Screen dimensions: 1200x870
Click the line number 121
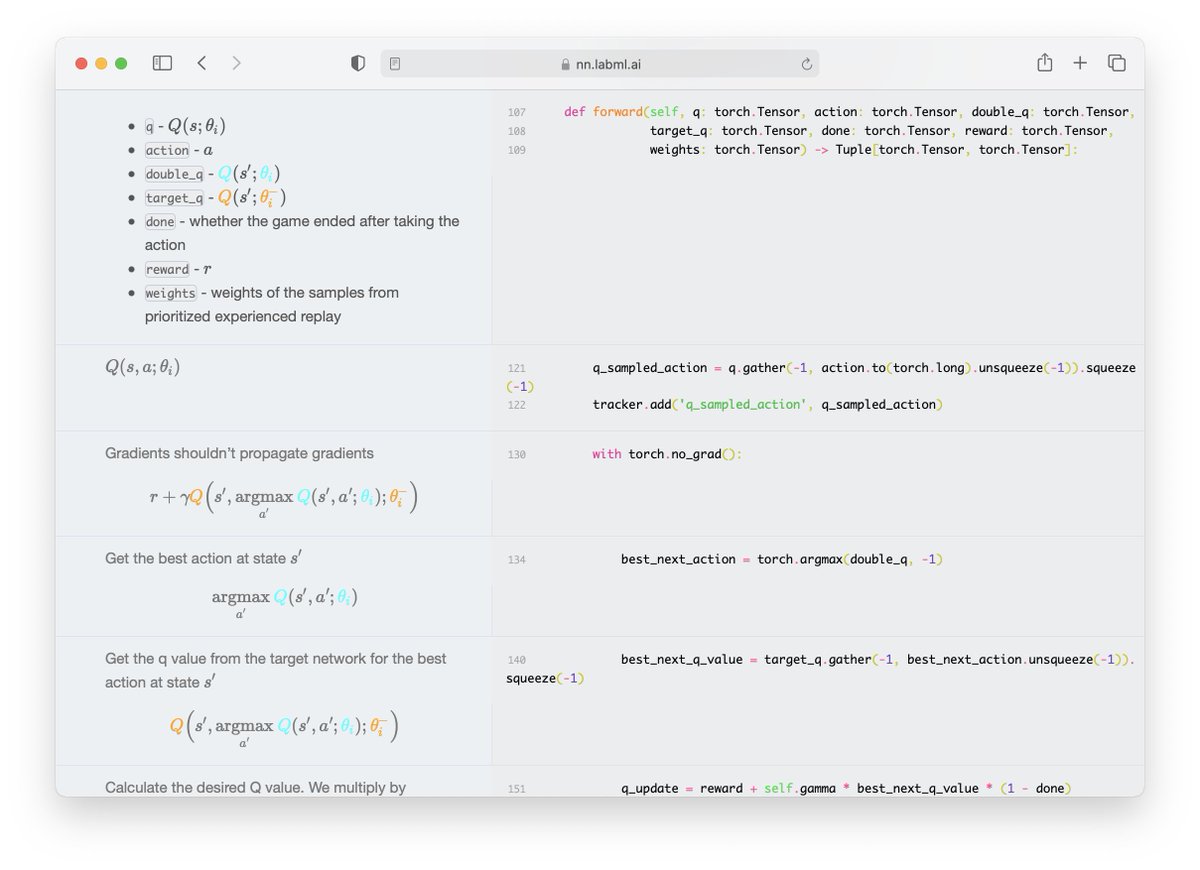[516, 369]
